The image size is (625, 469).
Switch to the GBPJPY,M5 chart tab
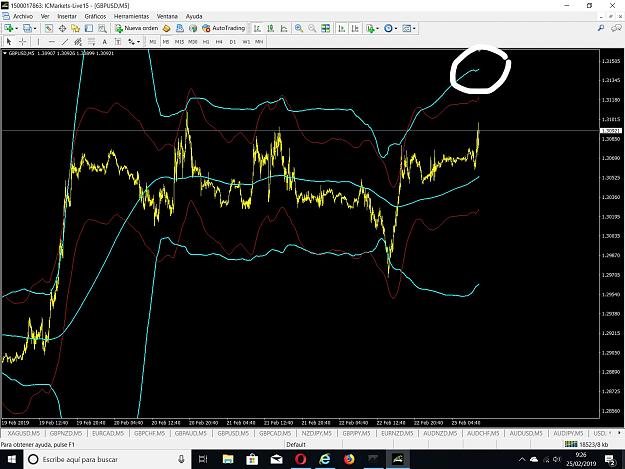click(x=356, y=433)
